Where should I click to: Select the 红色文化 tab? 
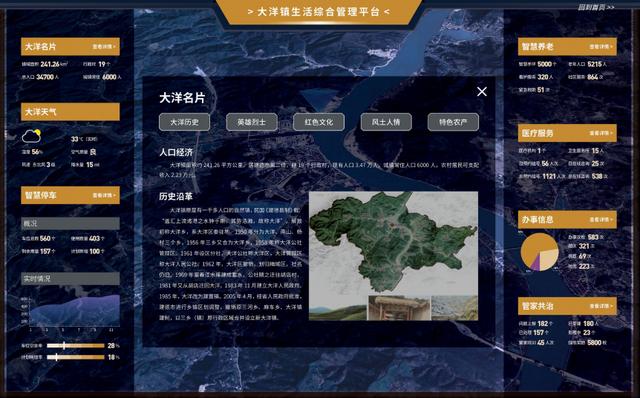click(319, 122)
